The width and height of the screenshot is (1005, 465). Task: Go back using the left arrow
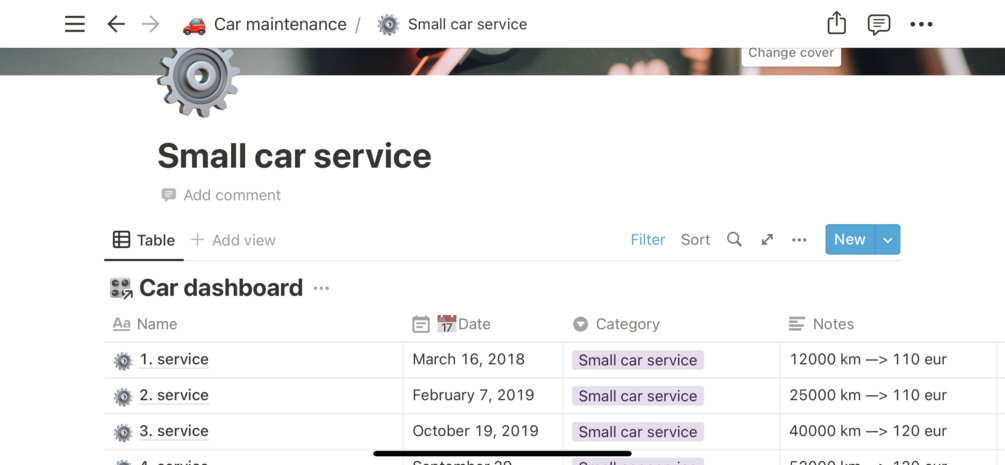(x=116, y=24)
